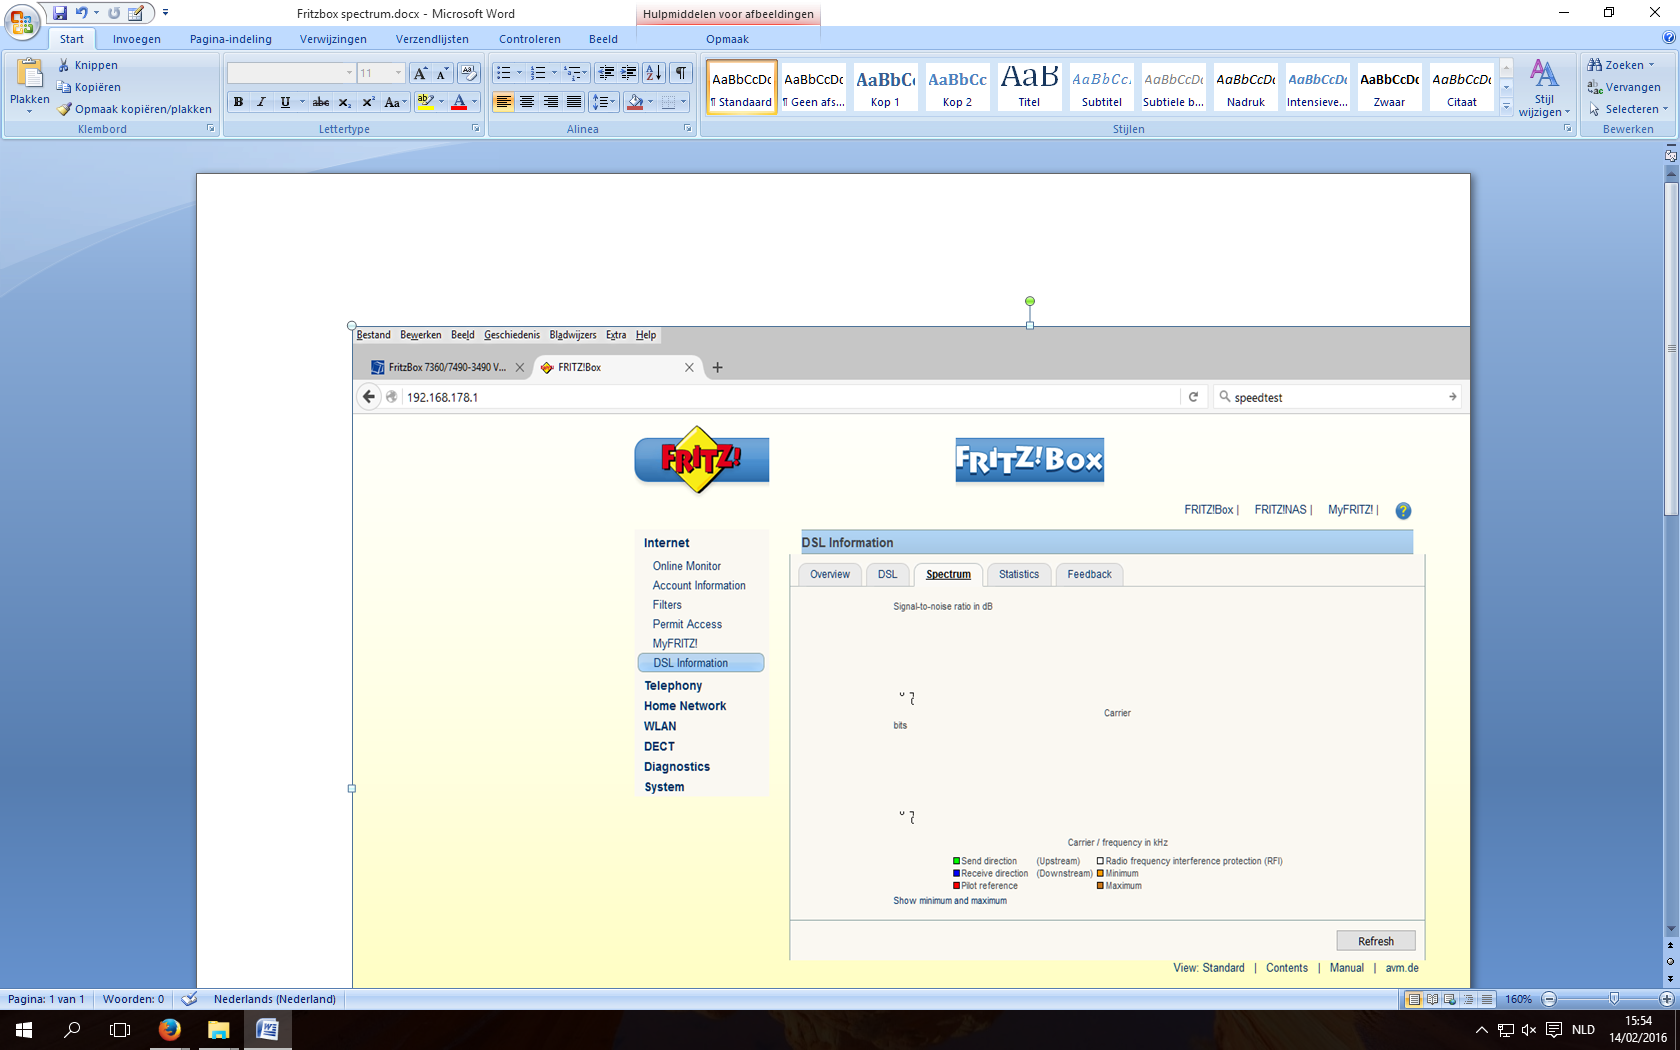The height and width of the screenshot is (1050, 1680).
Task: Switch to the Pagina-indeling tab
Action: pyautogui.click(x=230, y=39)
